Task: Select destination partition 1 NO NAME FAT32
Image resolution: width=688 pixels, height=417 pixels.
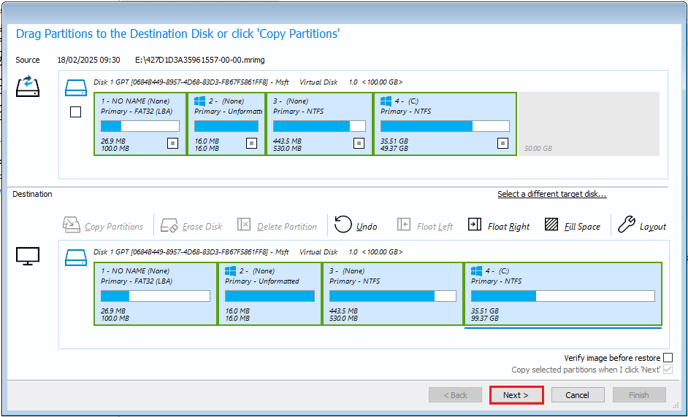Action: coord(156,294)
